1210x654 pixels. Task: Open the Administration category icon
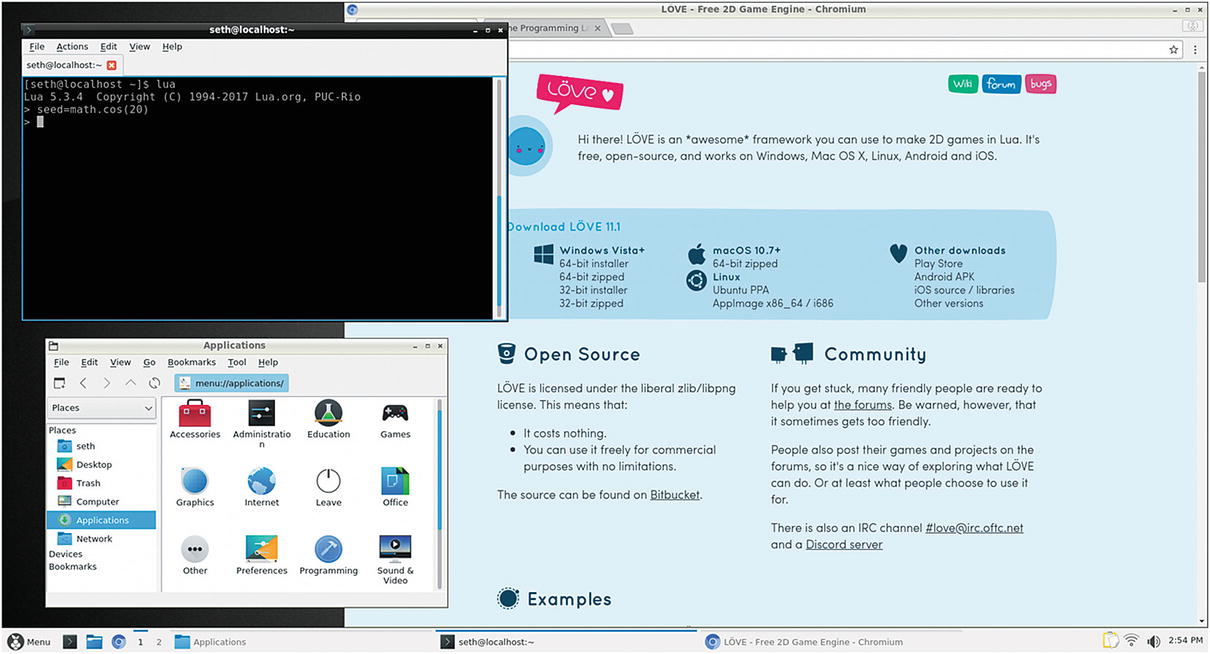tap(261, 412)
